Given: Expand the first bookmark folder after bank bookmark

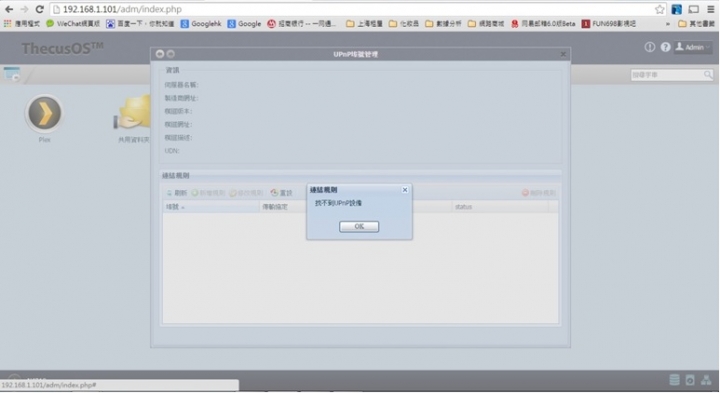Looking at the screenshot, I should pos(364,23).
